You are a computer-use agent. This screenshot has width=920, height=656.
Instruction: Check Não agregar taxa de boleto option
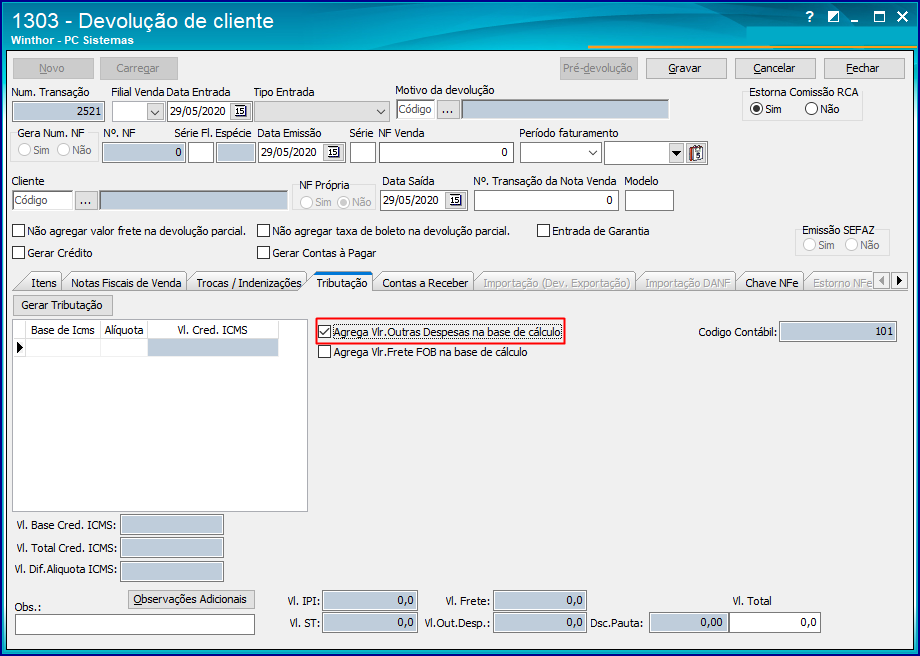coord(263,231)
